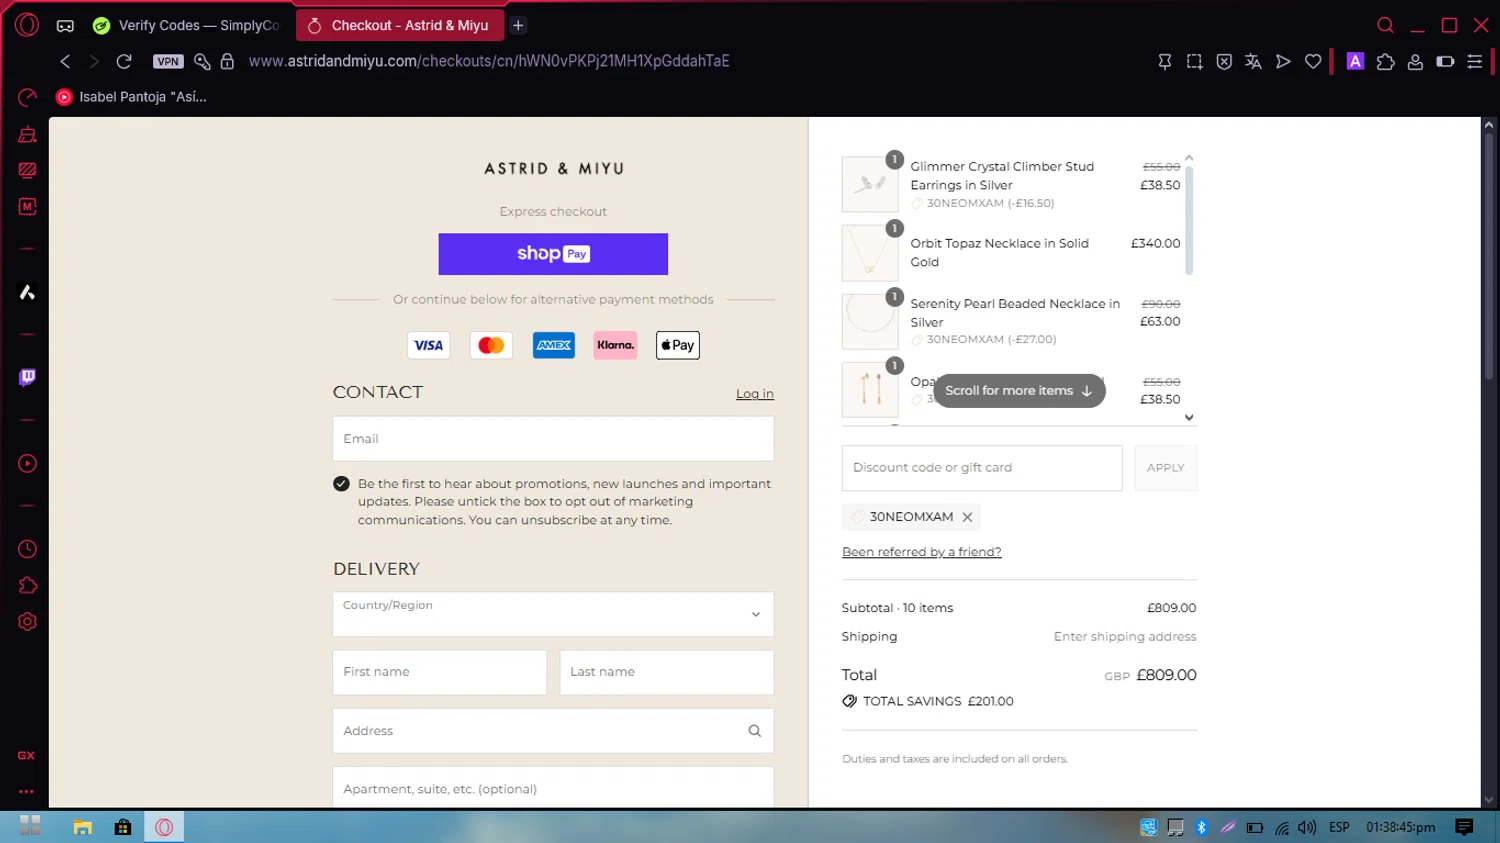Image resolution: width=1500 pixels, height=843 pixels.
Task: Open sidebar three-dots more menu
Action: click(26, 791)
